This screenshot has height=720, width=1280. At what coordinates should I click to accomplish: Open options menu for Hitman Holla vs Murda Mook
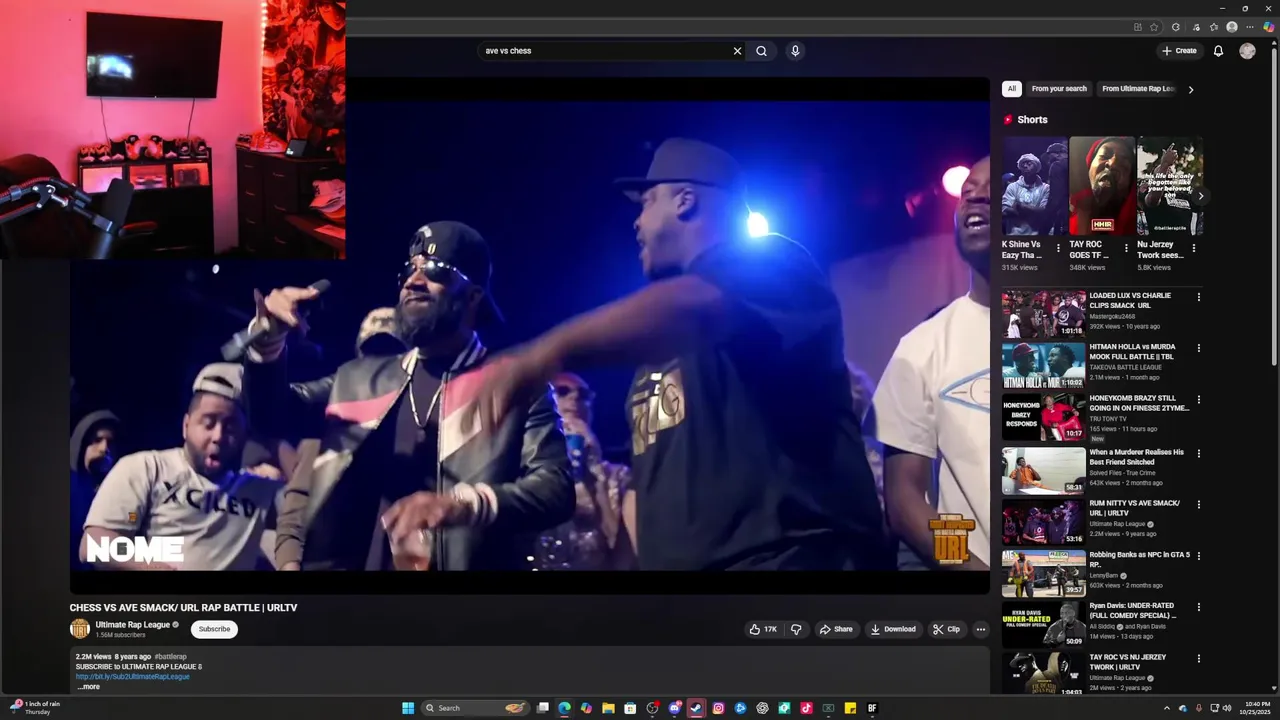pyautogui.click(x=1198, y=348)
